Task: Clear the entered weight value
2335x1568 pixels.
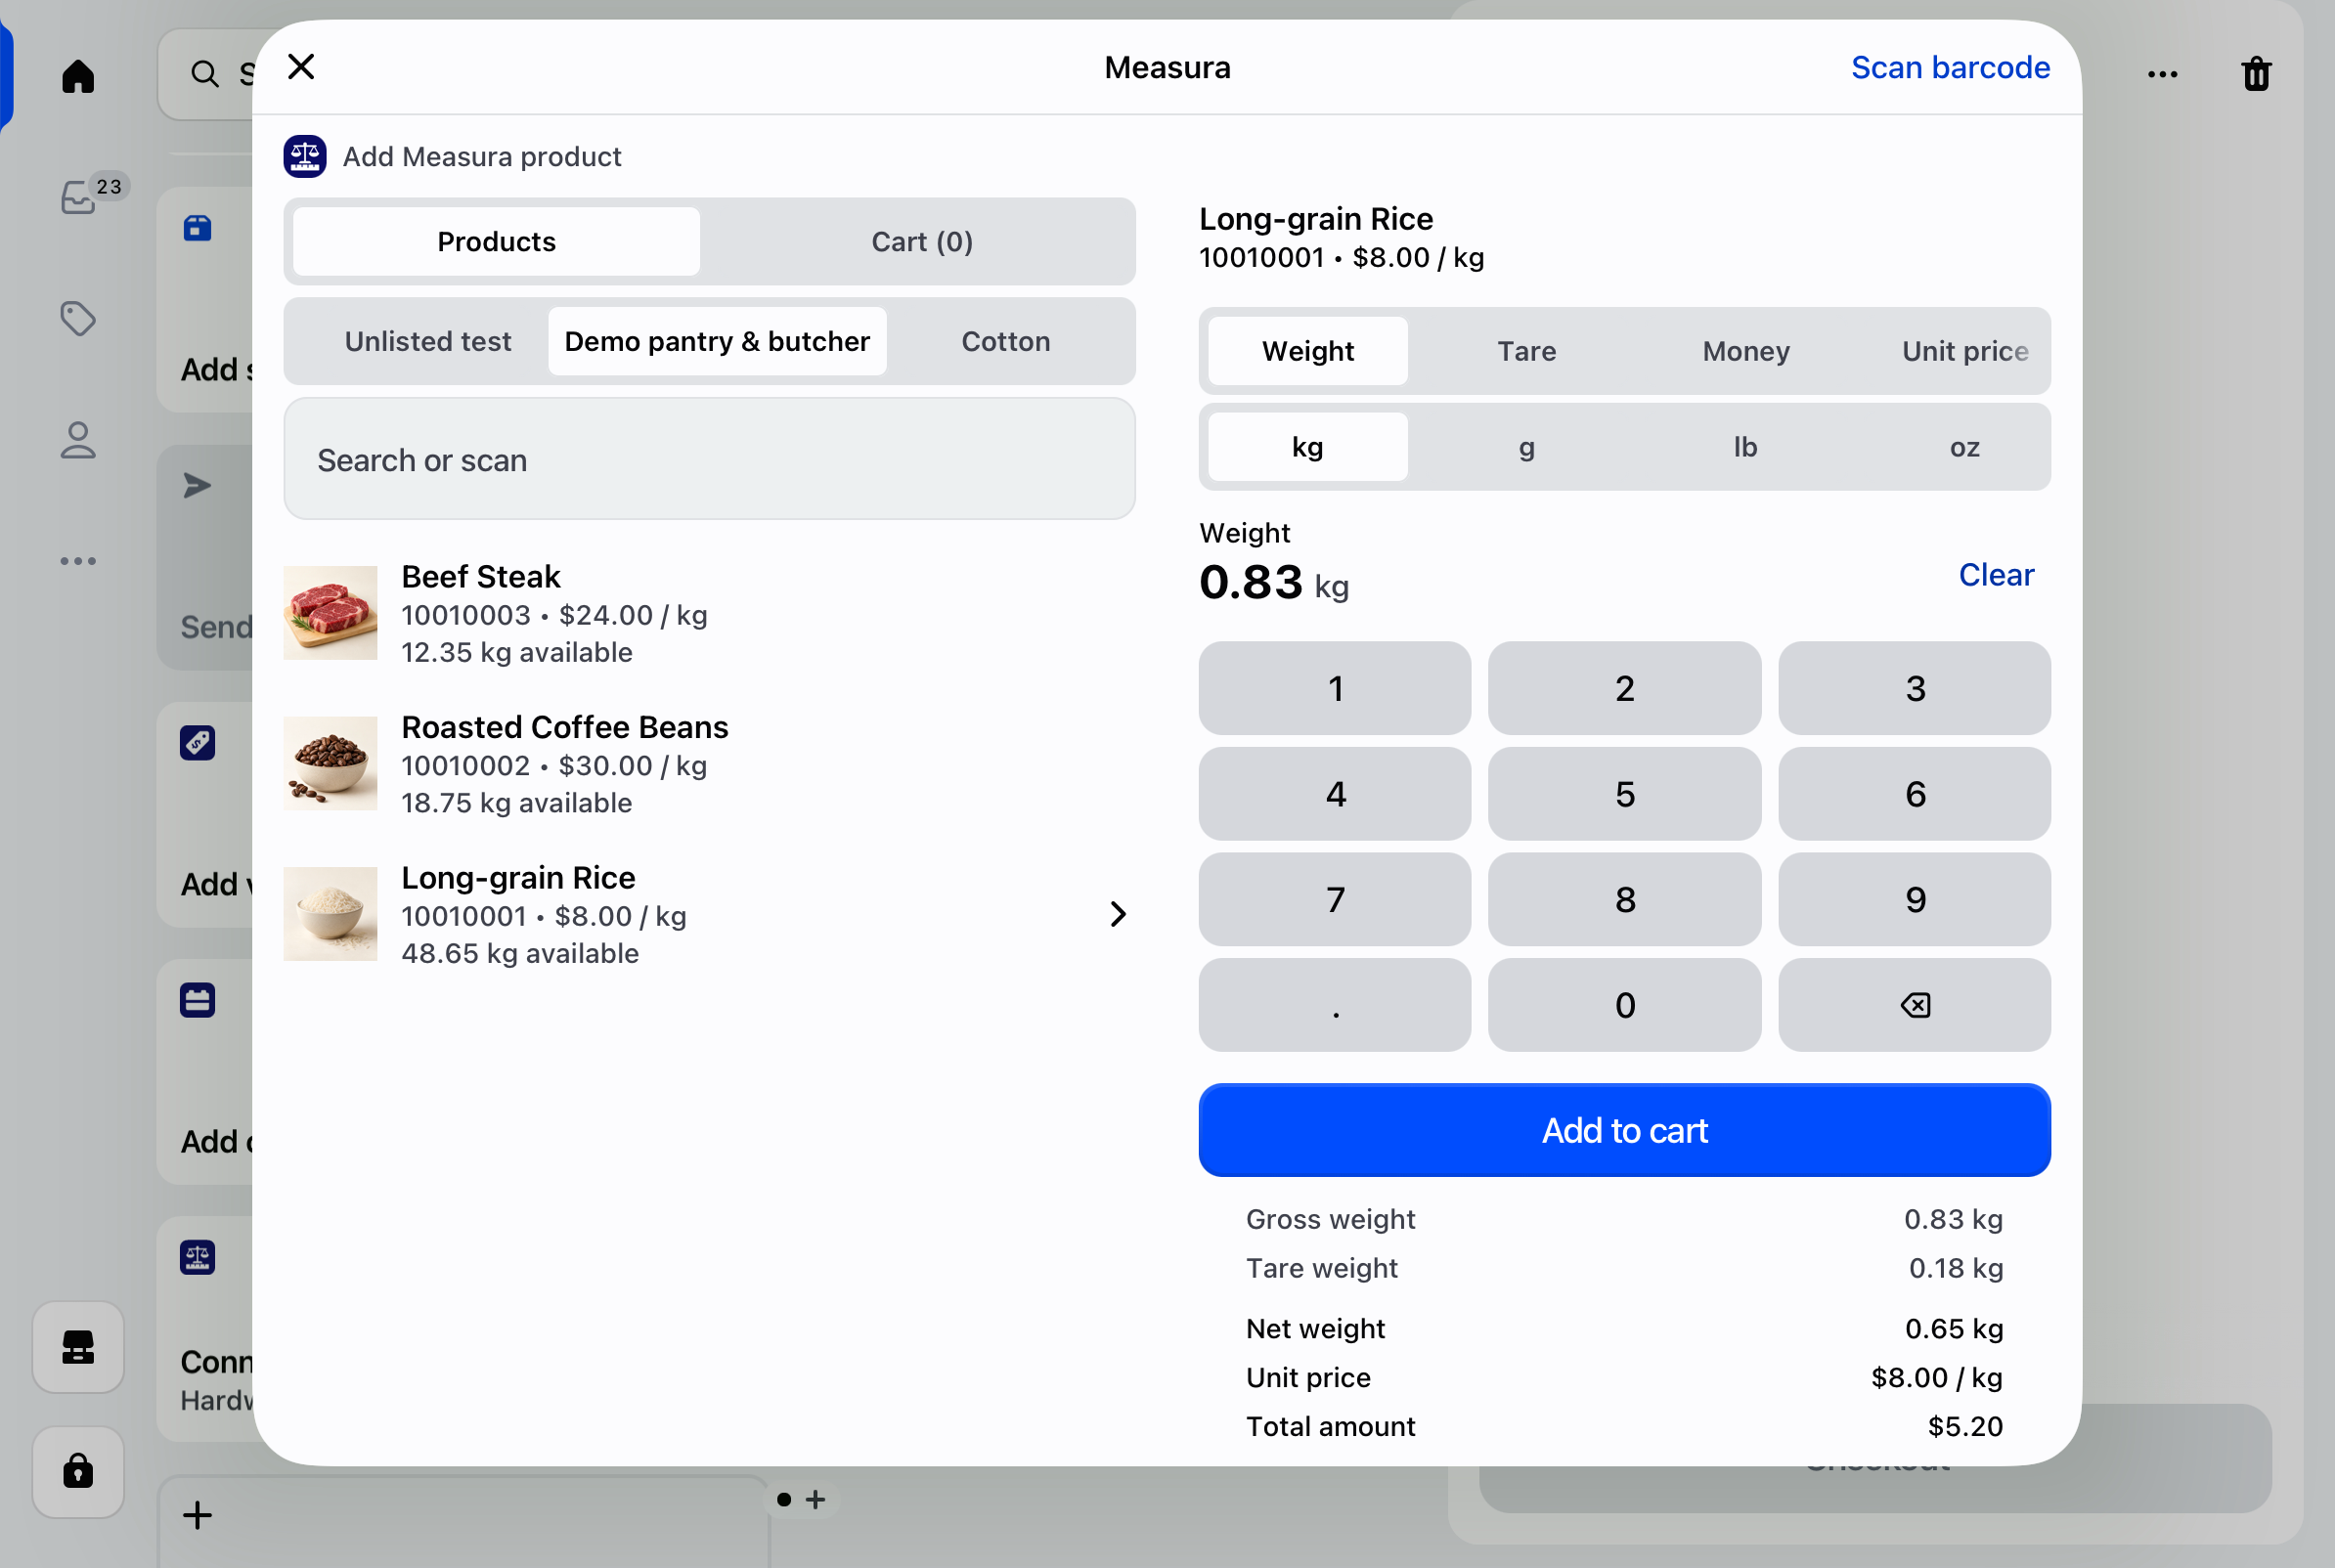Action: tap(1996, 575)
